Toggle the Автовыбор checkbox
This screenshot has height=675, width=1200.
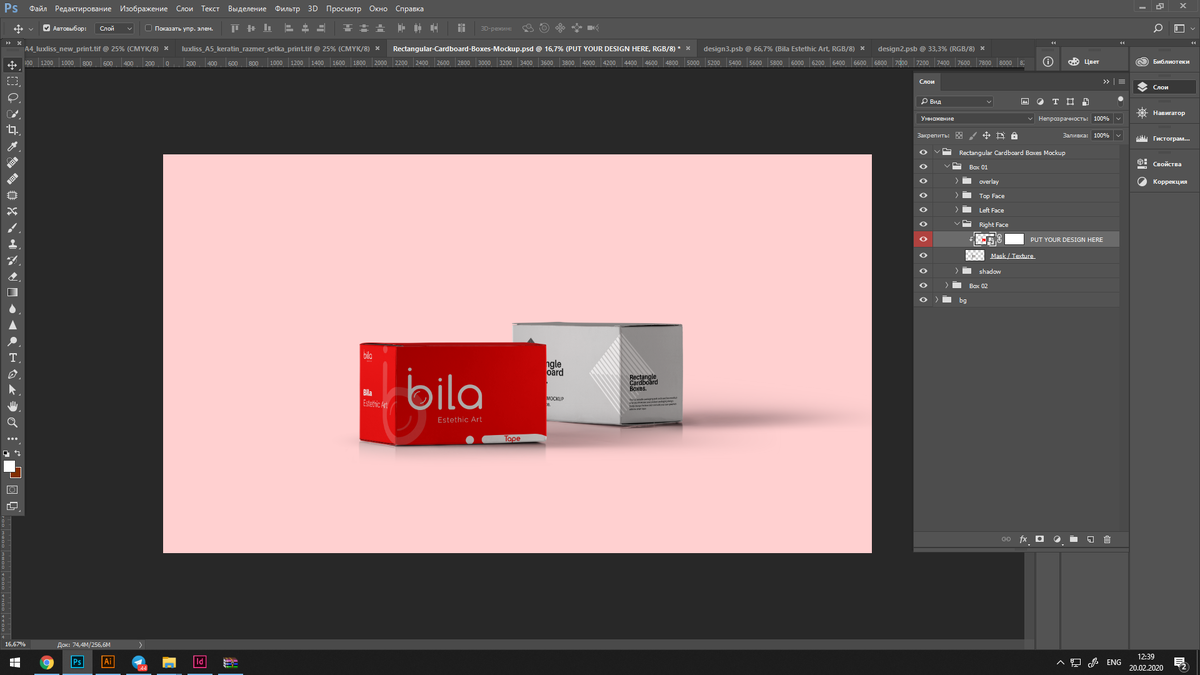click(x=46, y=28)
